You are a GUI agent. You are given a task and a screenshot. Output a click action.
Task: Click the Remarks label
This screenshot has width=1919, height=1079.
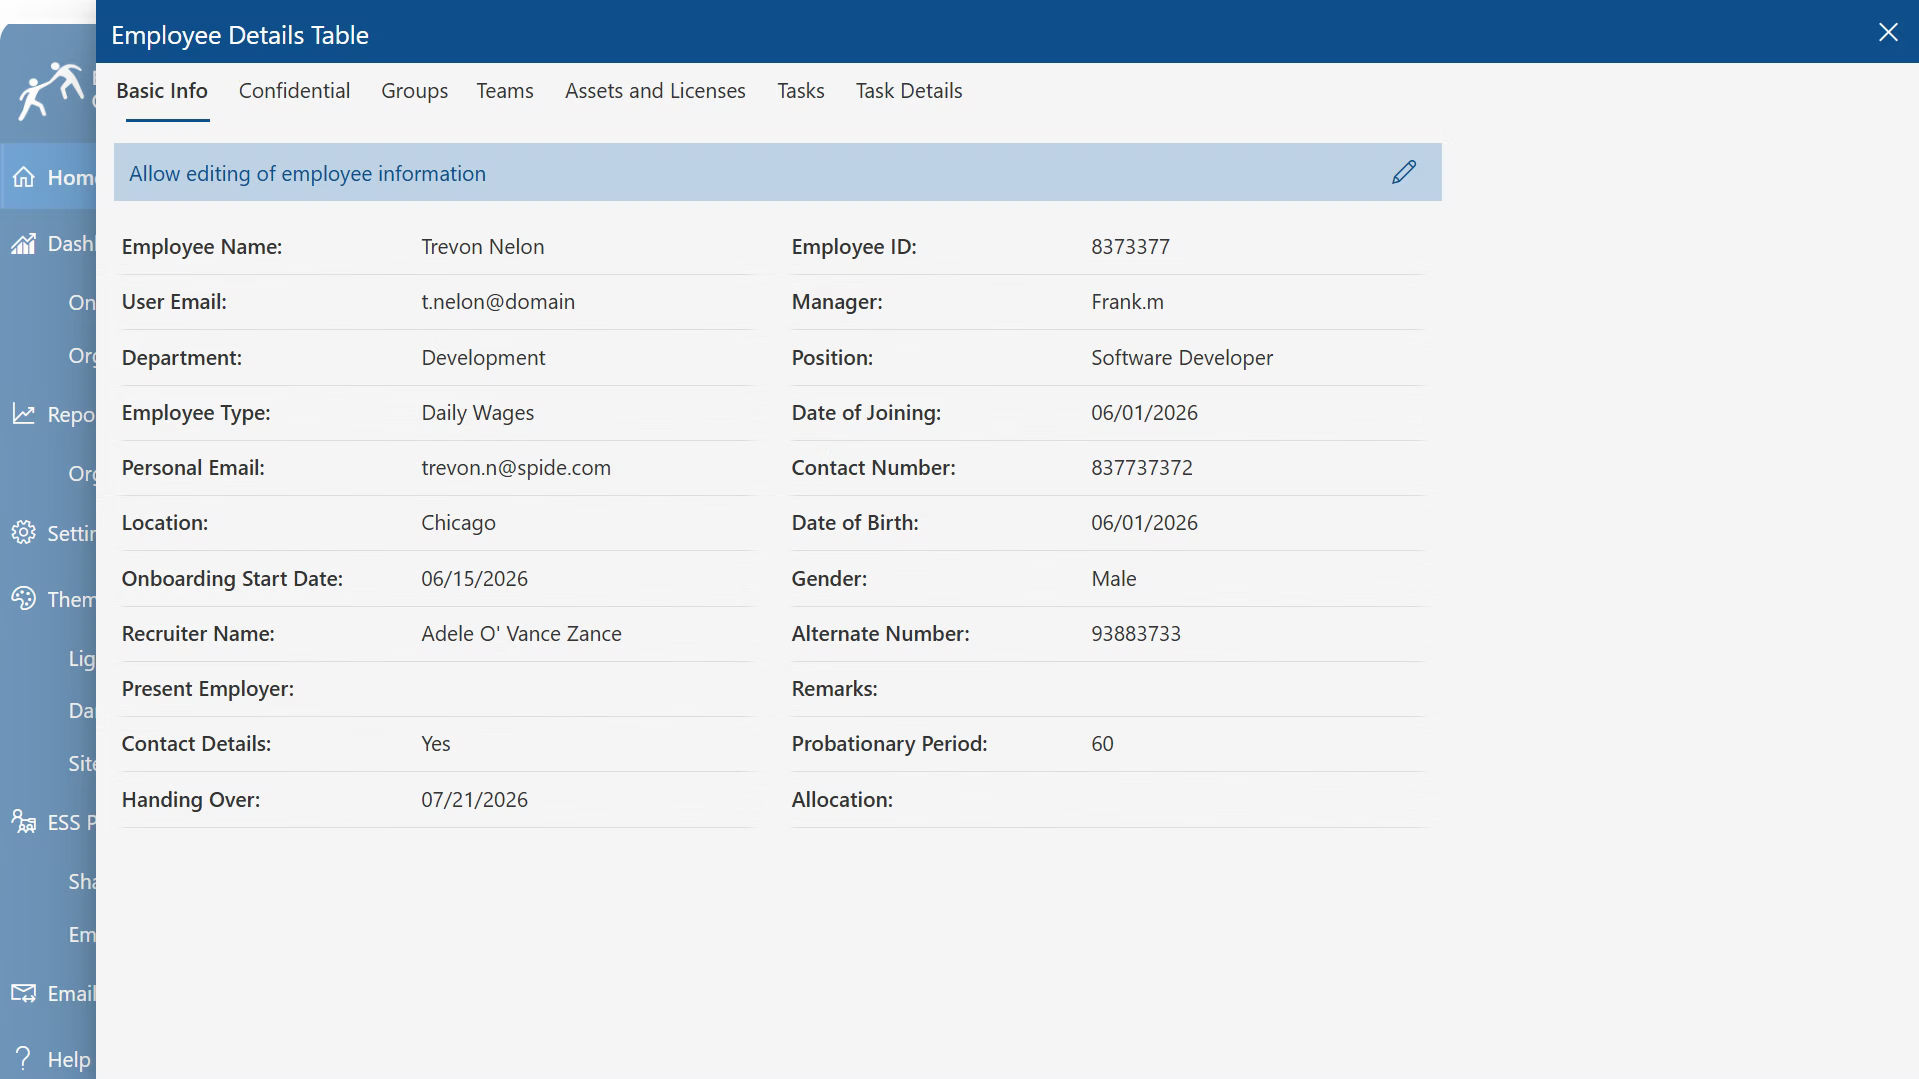pyautogui.click(x=834, y=689)
